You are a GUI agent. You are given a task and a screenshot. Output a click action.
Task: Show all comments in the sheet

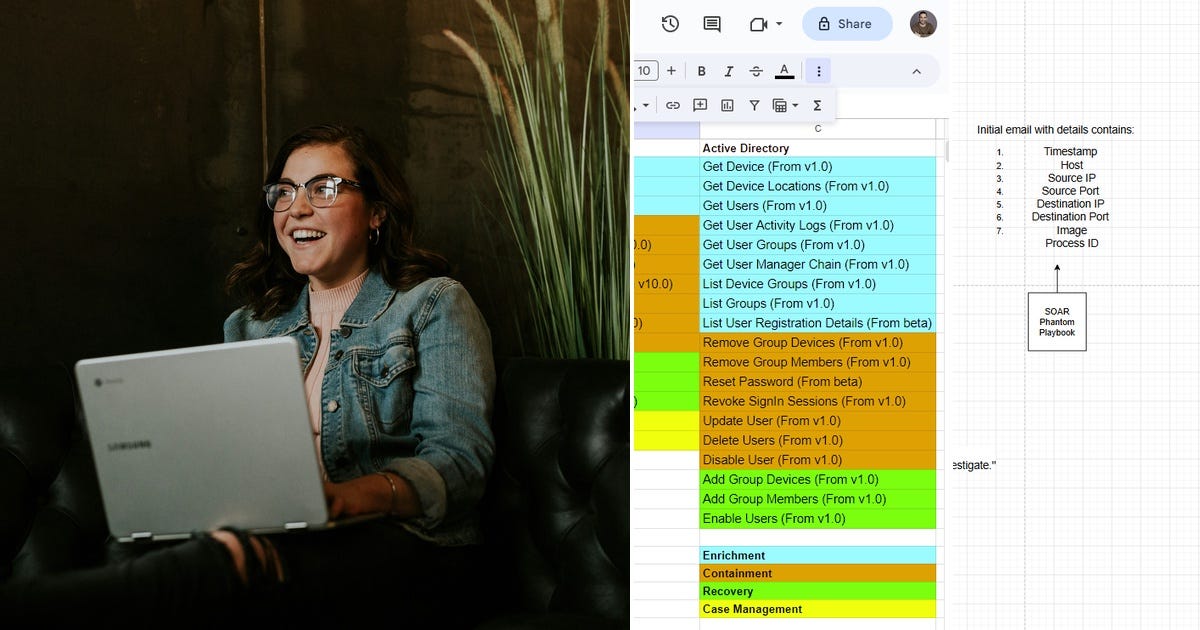(x=713, y=23)
